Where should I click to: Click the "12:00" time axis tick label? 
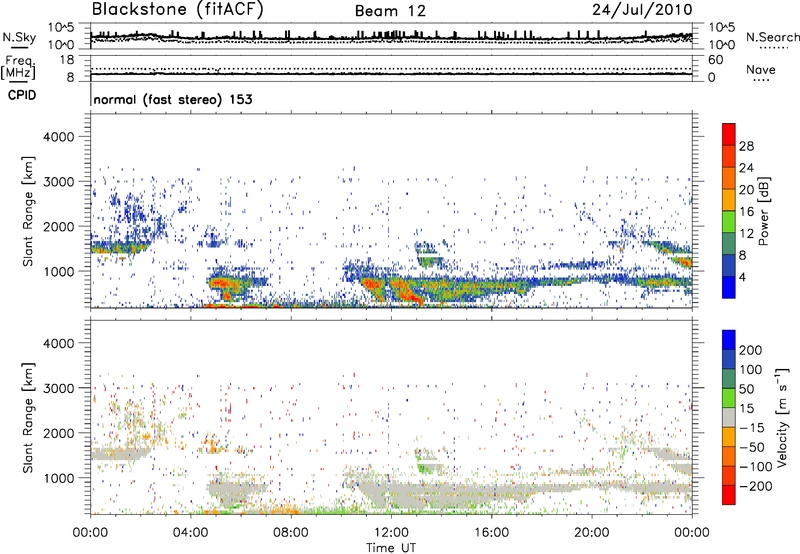pos(391,533)
